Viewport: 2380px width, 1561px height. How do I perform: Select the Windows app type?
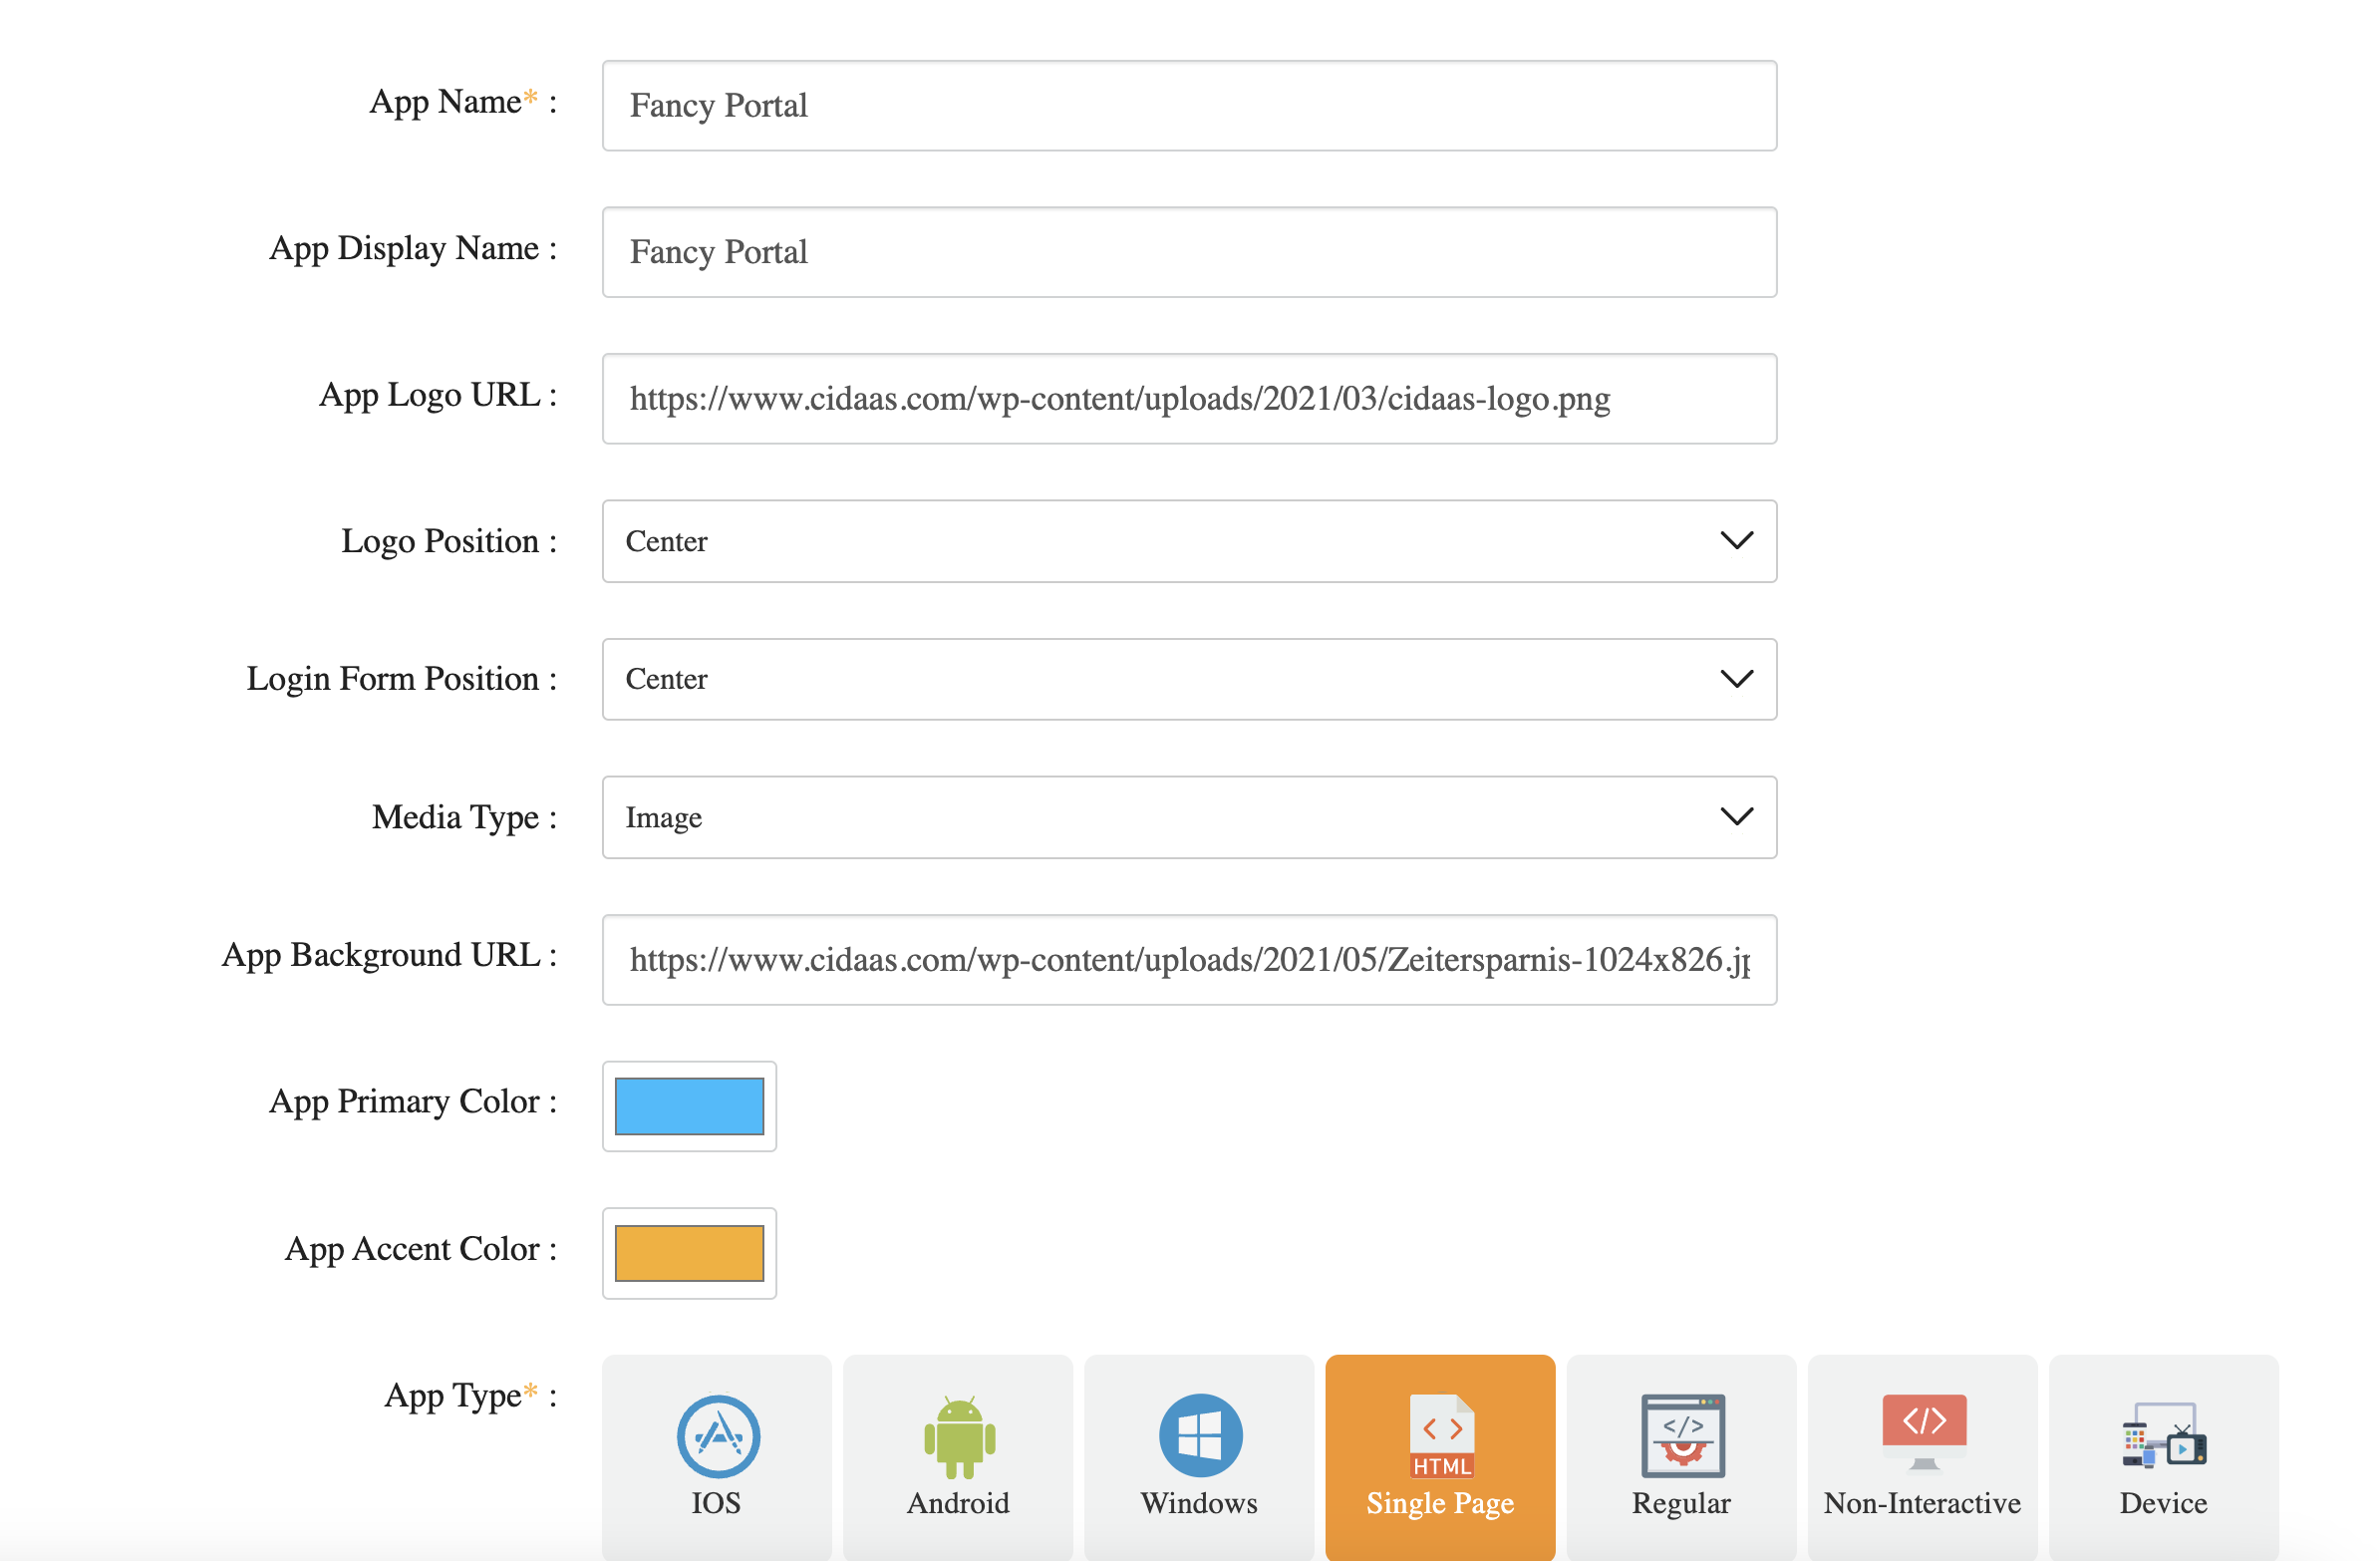point(1199,1455)
